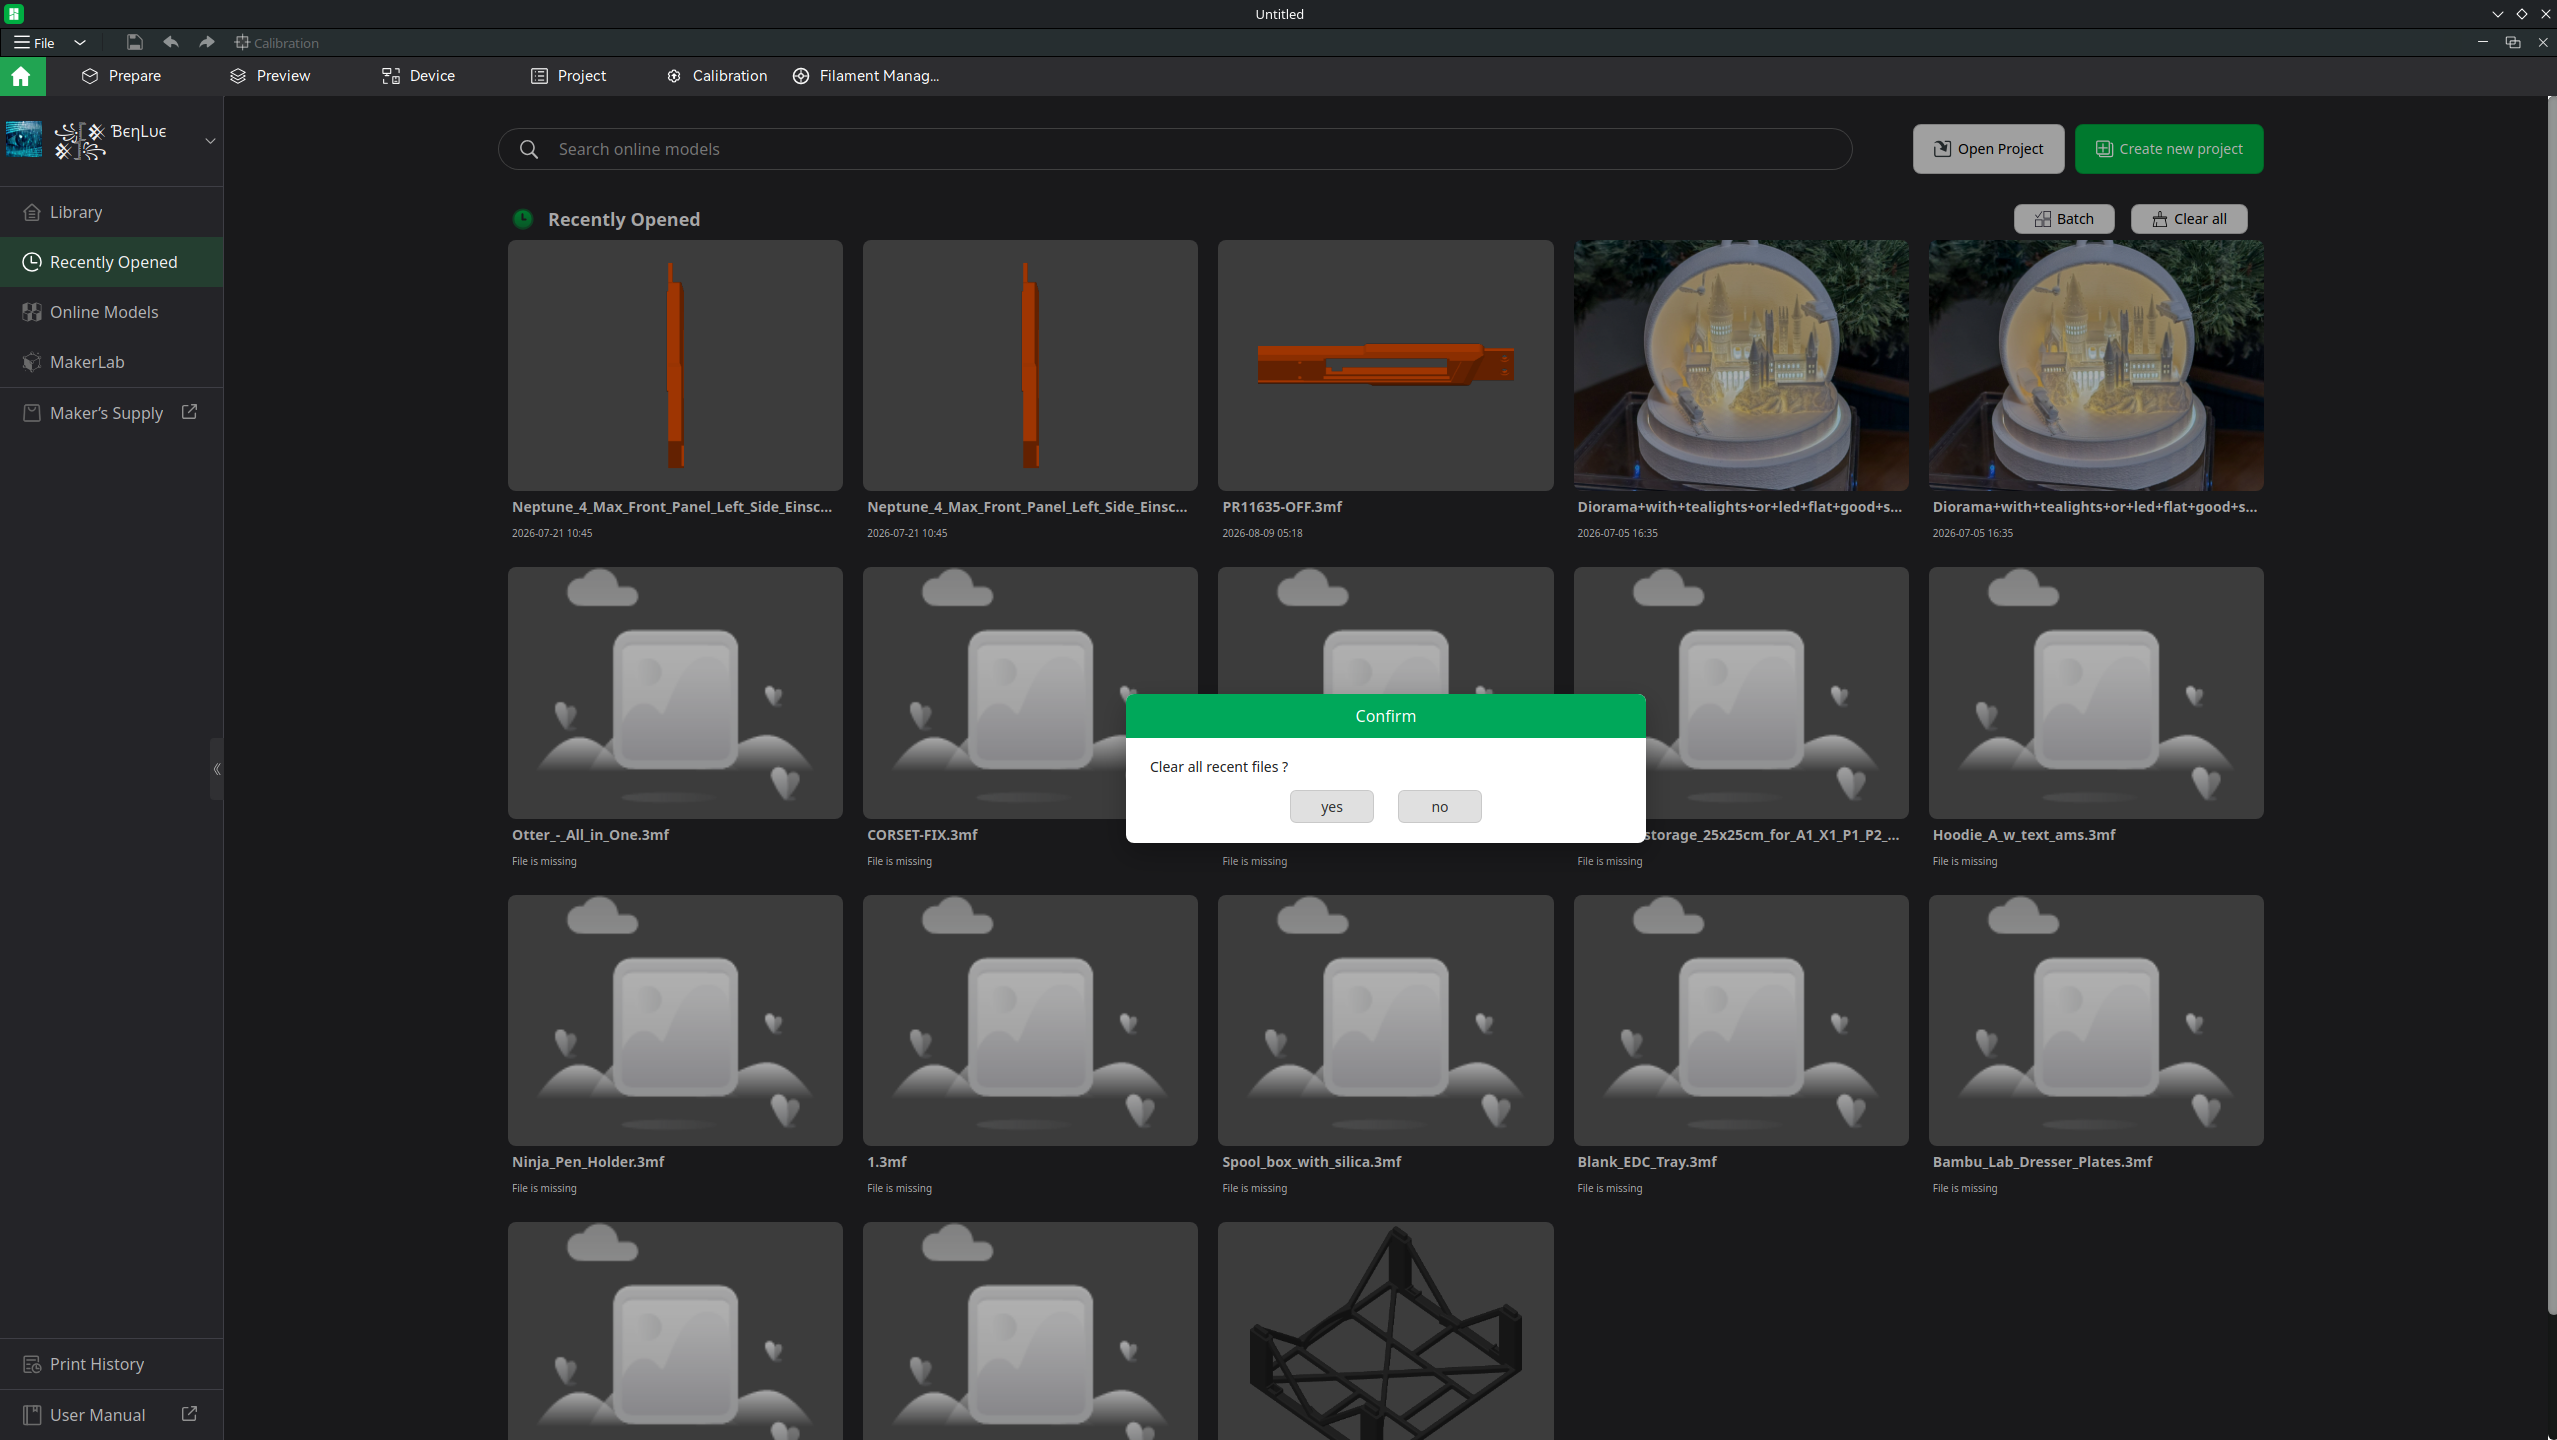
Task: Collapse the sidebar with the double-chevron handle
Action: coord(217,769)
